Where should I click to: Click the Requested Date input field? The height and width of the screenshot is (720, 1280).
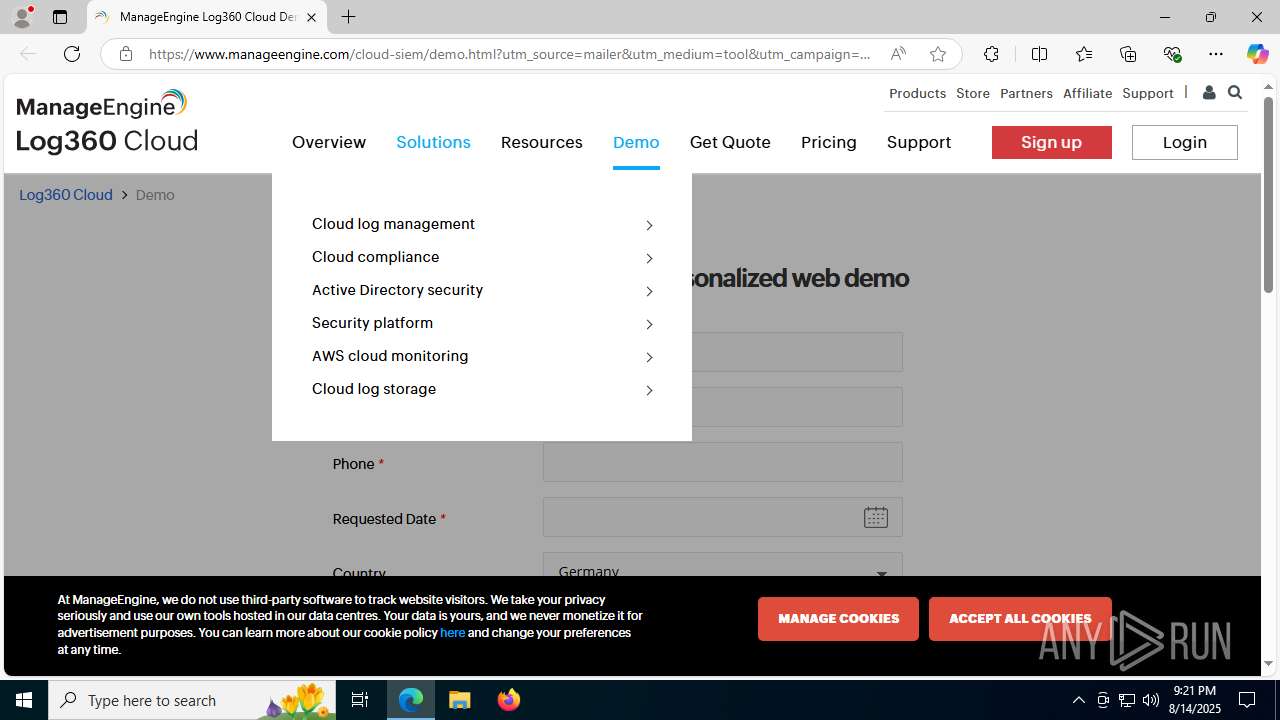723,517
